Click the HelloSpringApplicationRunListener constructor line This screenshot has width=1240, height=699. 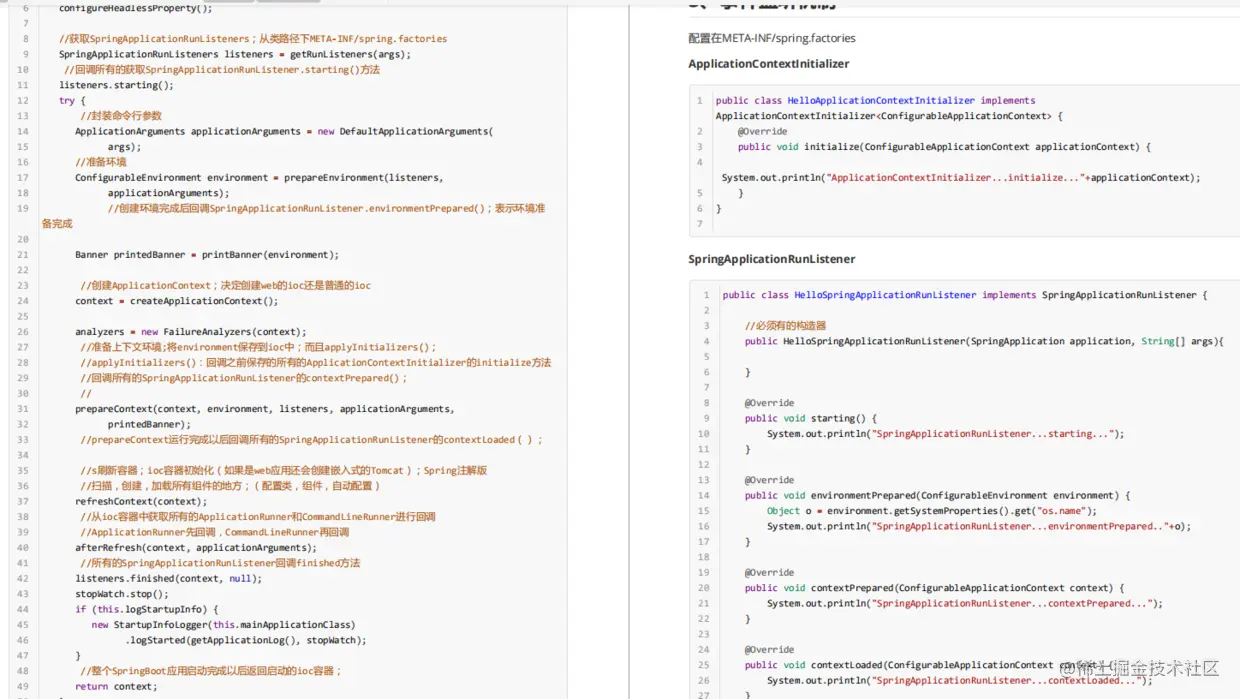pos(984,341)
